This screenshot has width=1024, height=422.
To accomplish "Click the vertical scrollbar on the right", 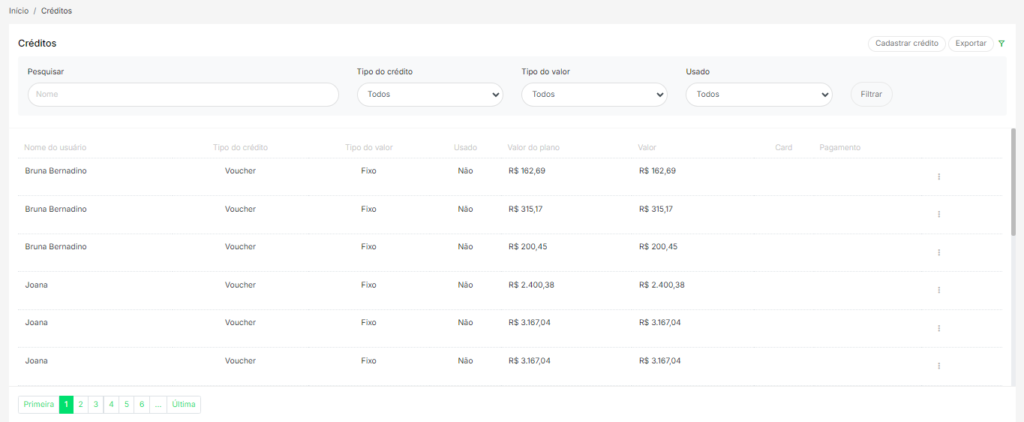I will pyautogui.click(x=1014, y=180).
